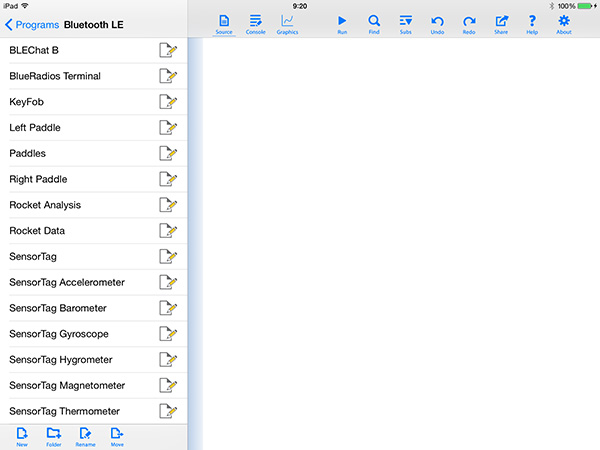Edit the SensorTag Magnetometer program
This screenshot has width=600, height=450.
click(x=168, y=385)
